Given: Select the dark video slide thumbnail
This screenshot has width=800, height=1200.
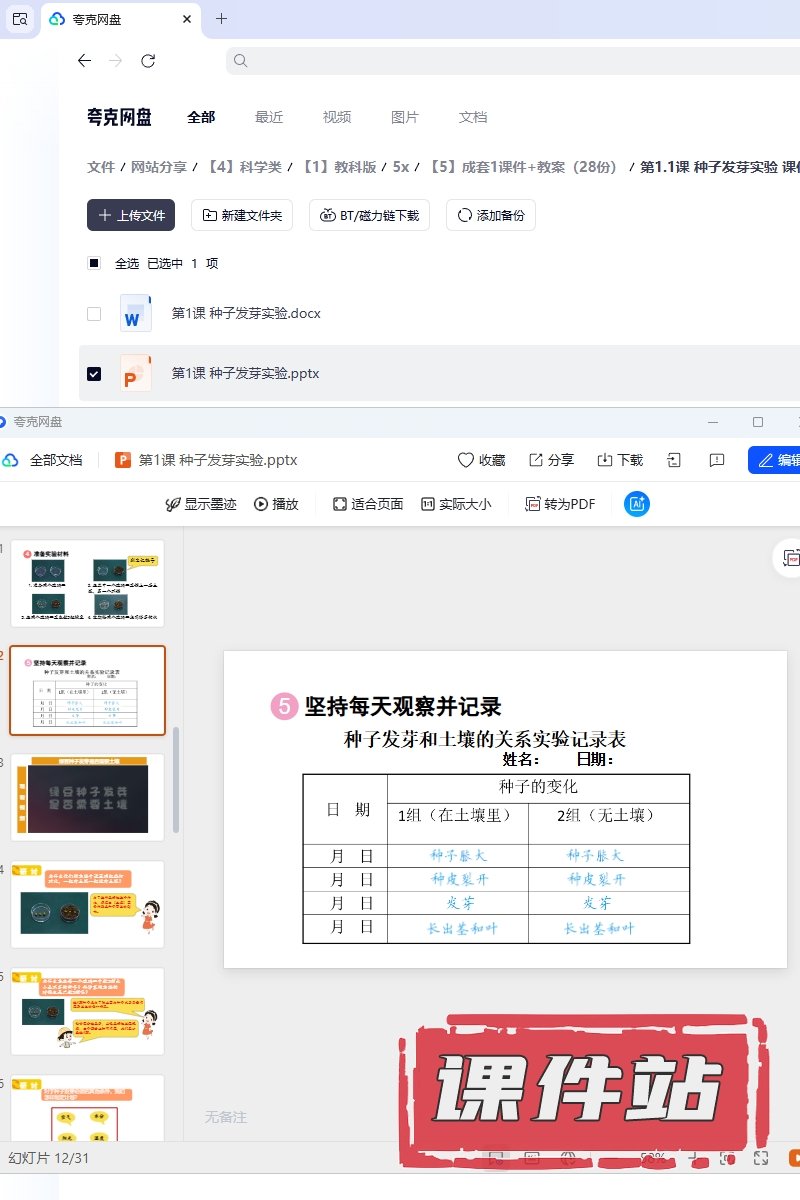Looking at the screenshot, I should pyautogui.click(x=87, y=797).
